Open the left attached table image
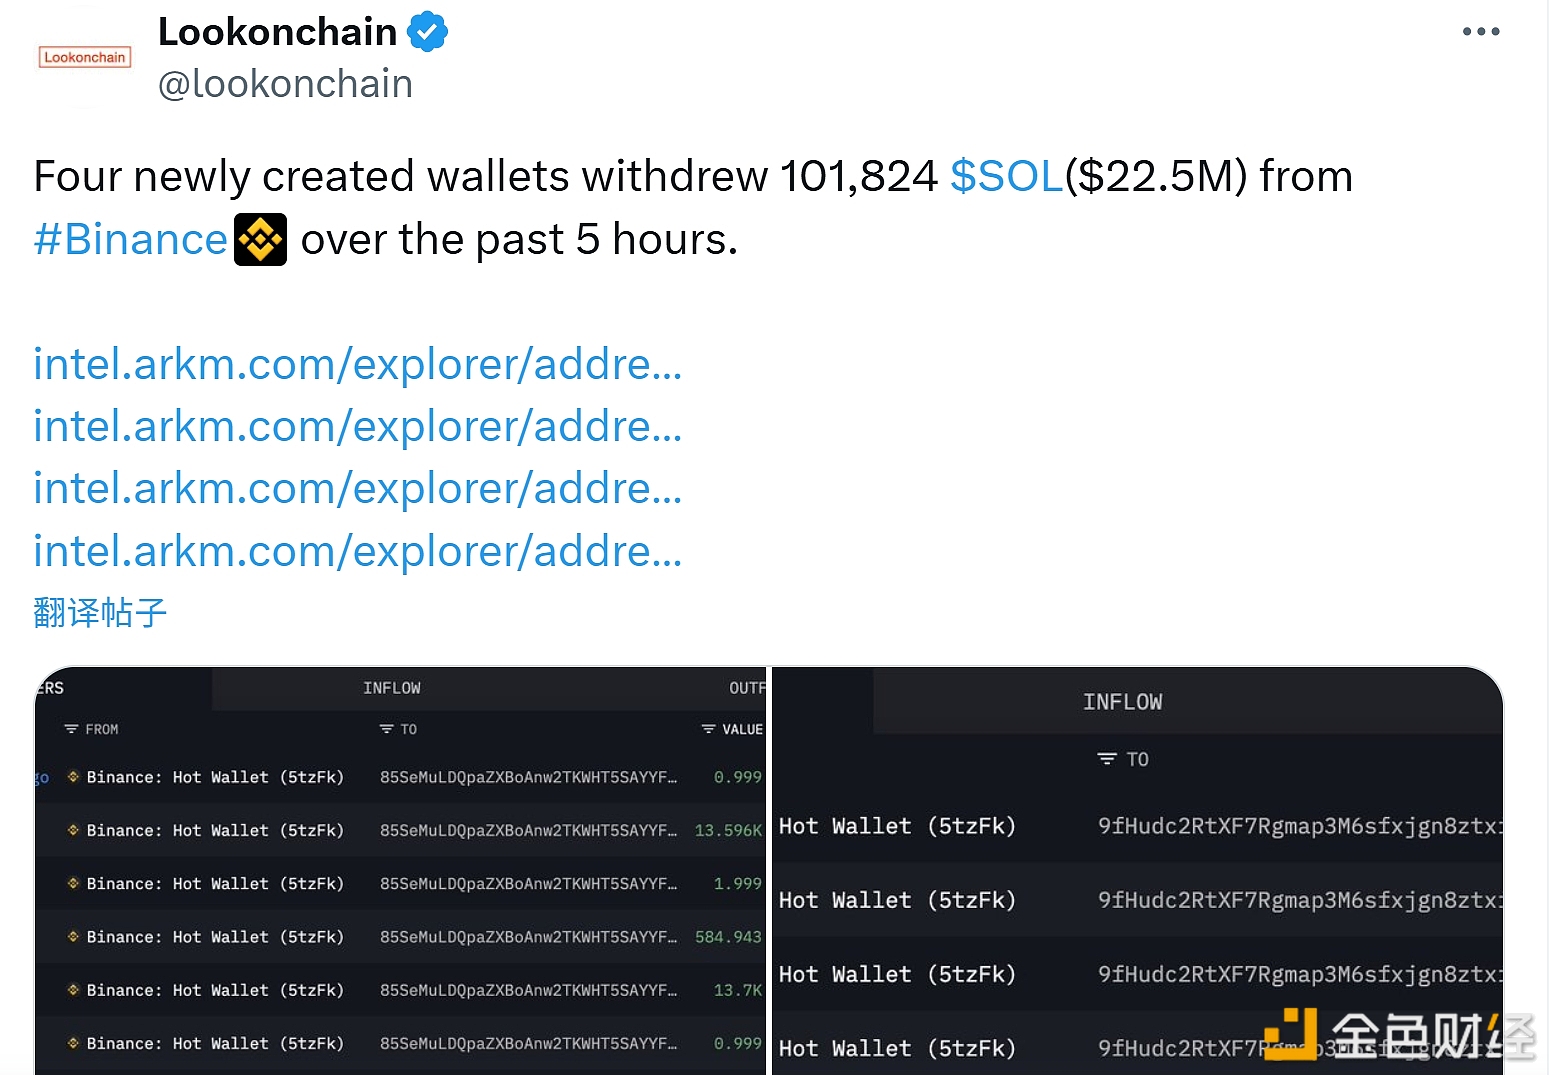Screen dimensions: 1549x1075 point(400,871)
